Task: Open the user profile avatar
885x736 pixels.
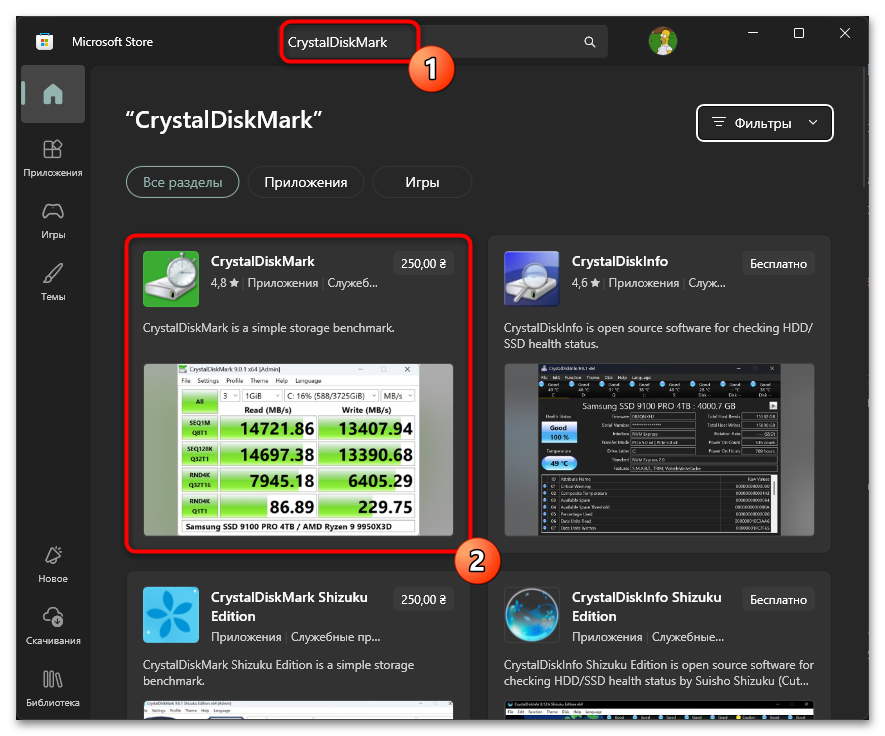Action: tap(663, 41)
